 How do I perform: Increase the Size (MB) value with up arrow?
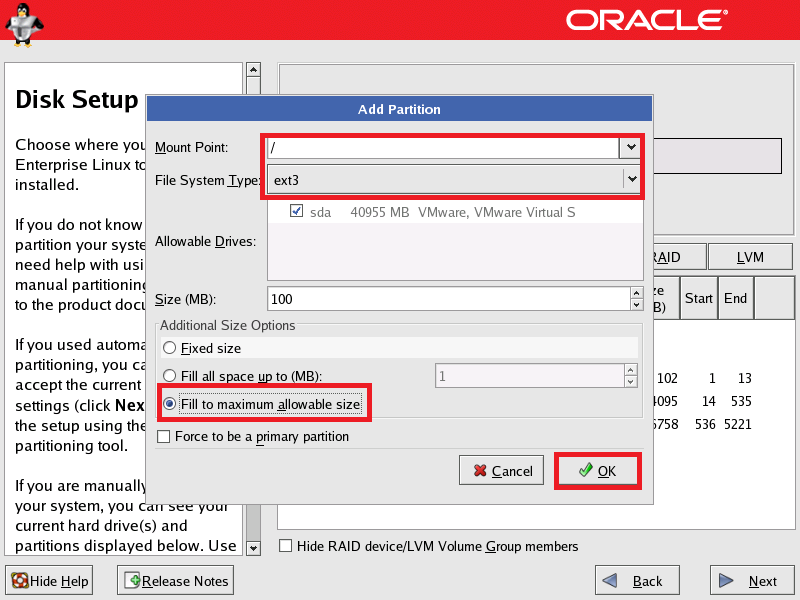pos(636,293)
